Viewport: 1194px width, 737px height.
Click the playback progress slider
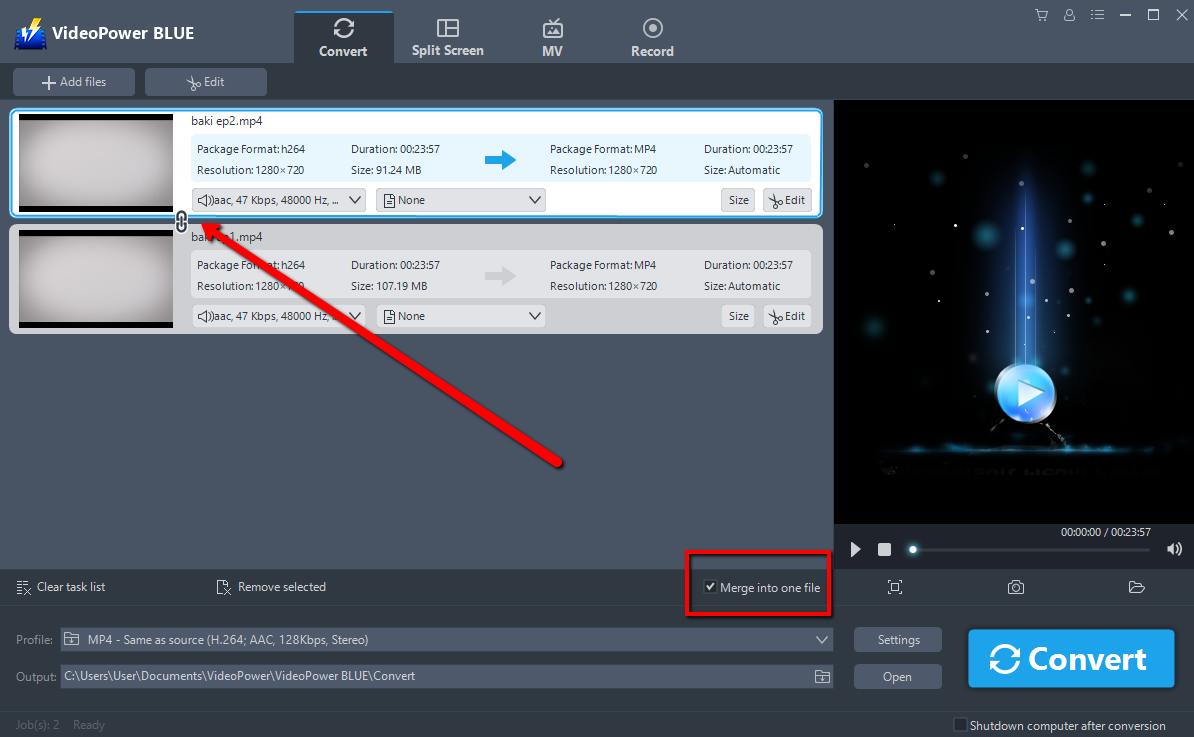[x=912, y=548]
